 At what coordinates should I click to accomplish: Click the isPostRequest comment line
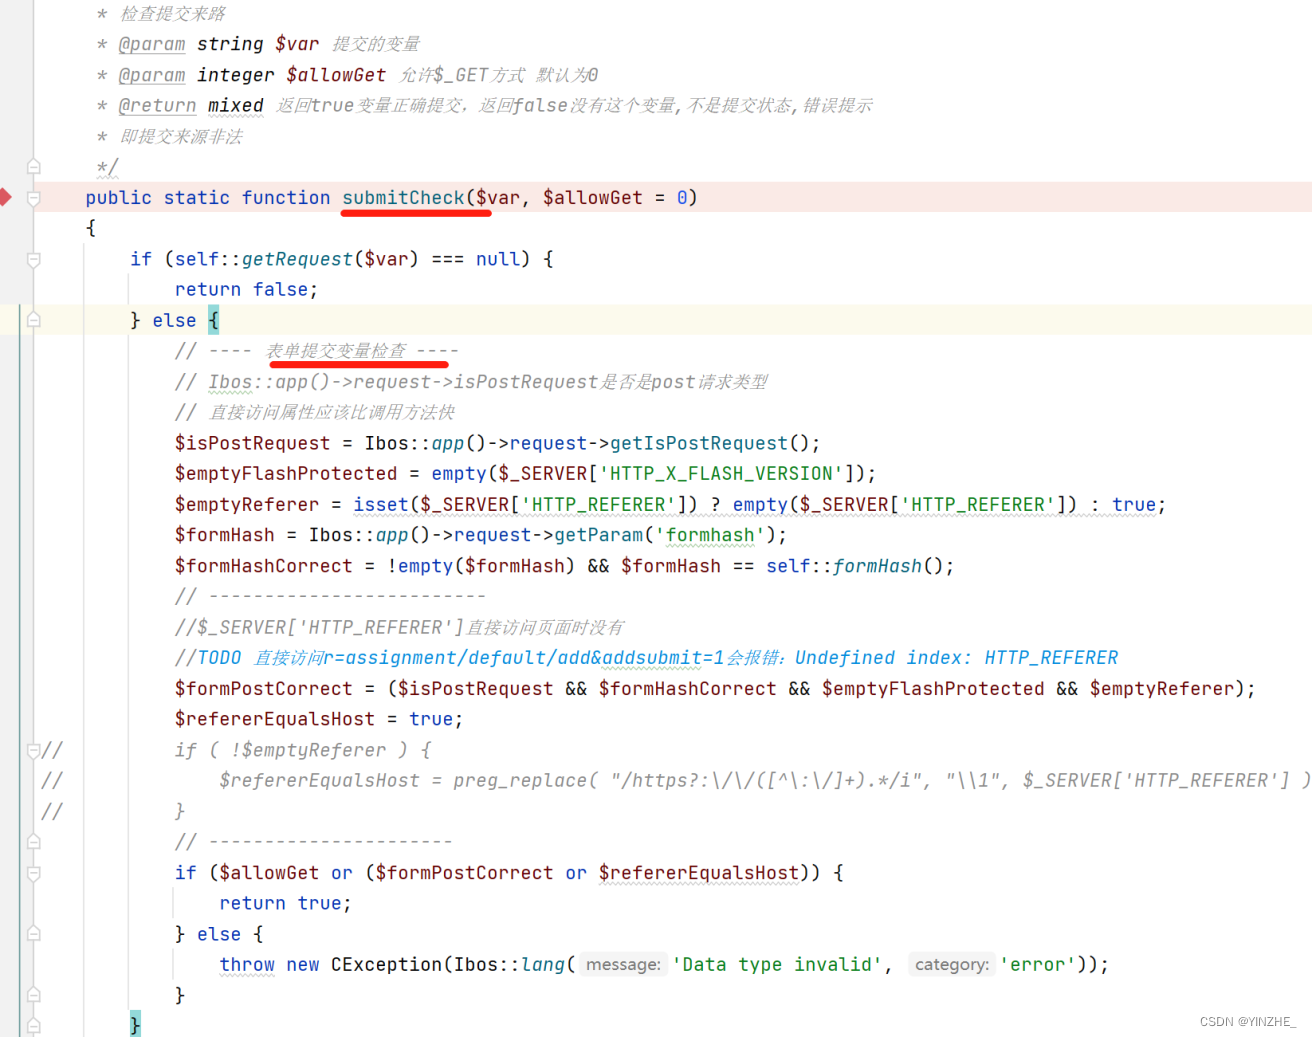(471, 382)
